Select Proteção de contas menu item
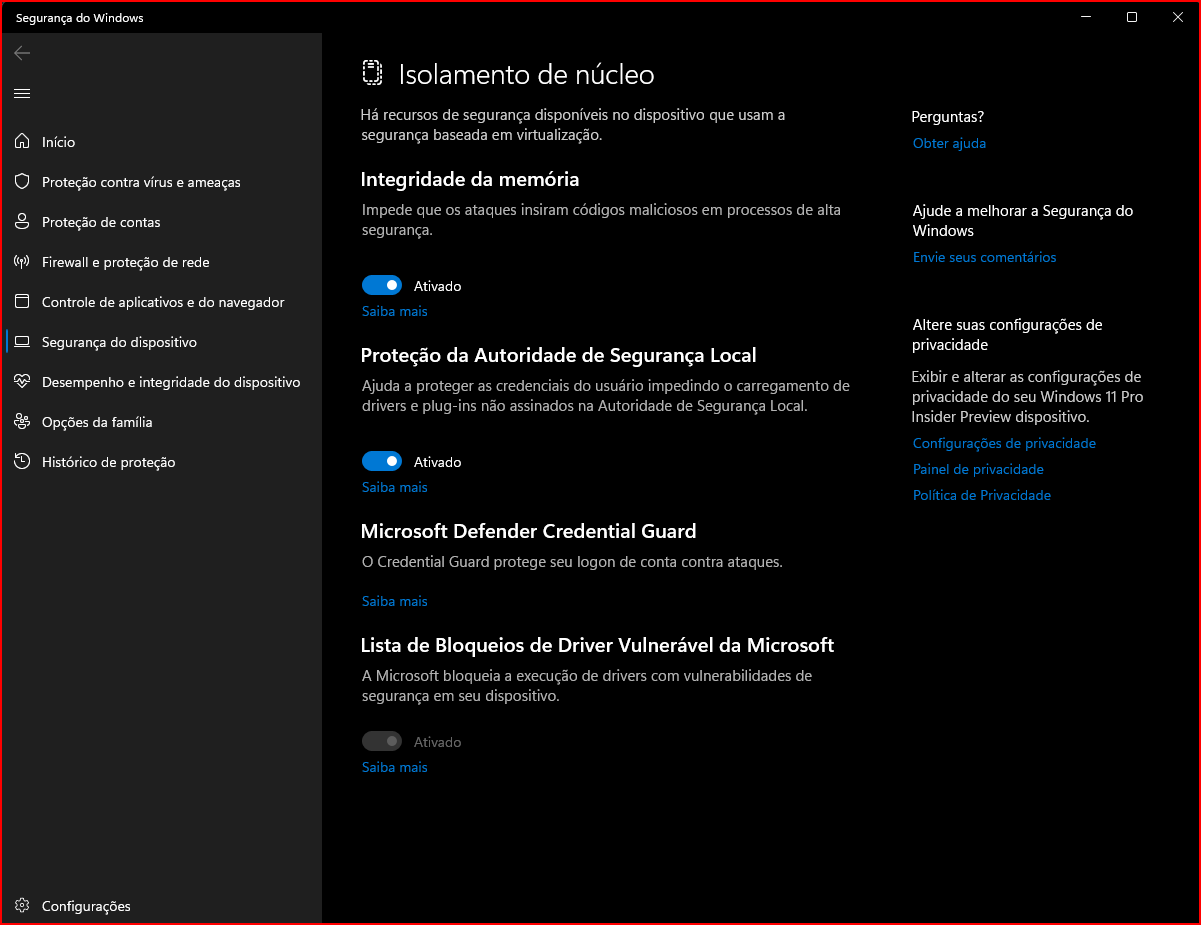Screen dimensions: 1201x925 (161, 222)
